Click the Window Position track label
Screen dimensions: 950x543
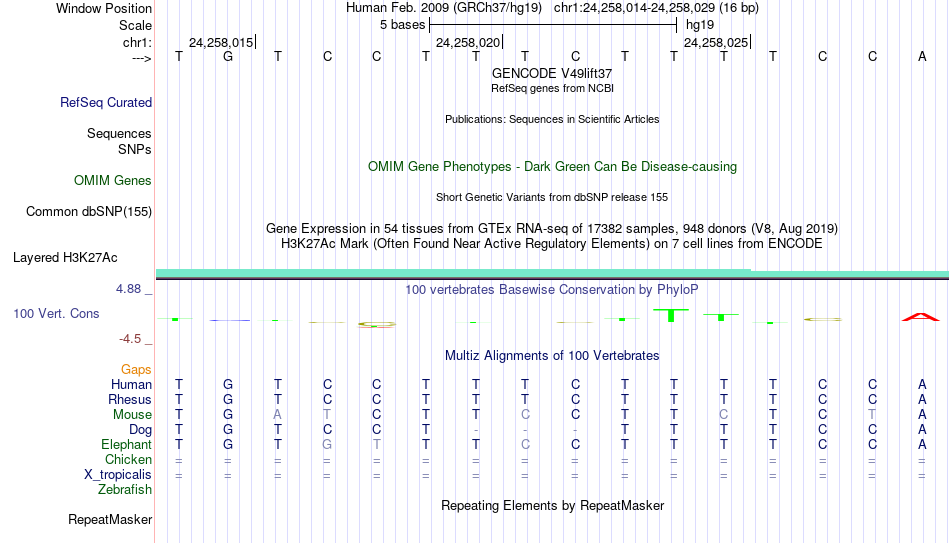[x=104, y=8]
